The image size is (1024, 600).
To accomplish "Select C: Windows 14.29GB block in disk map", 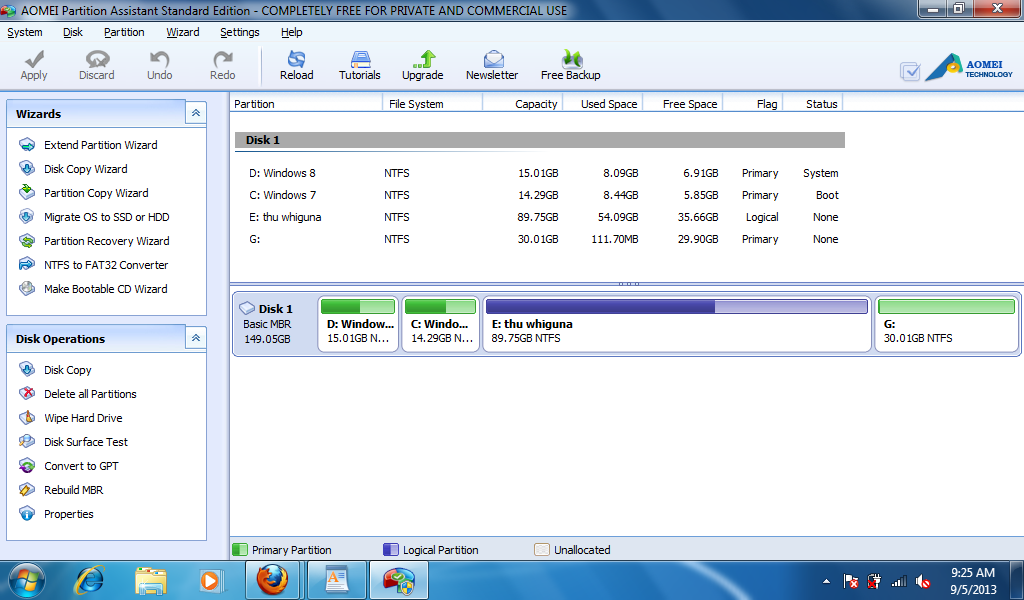I will click(x=441, y=324).
